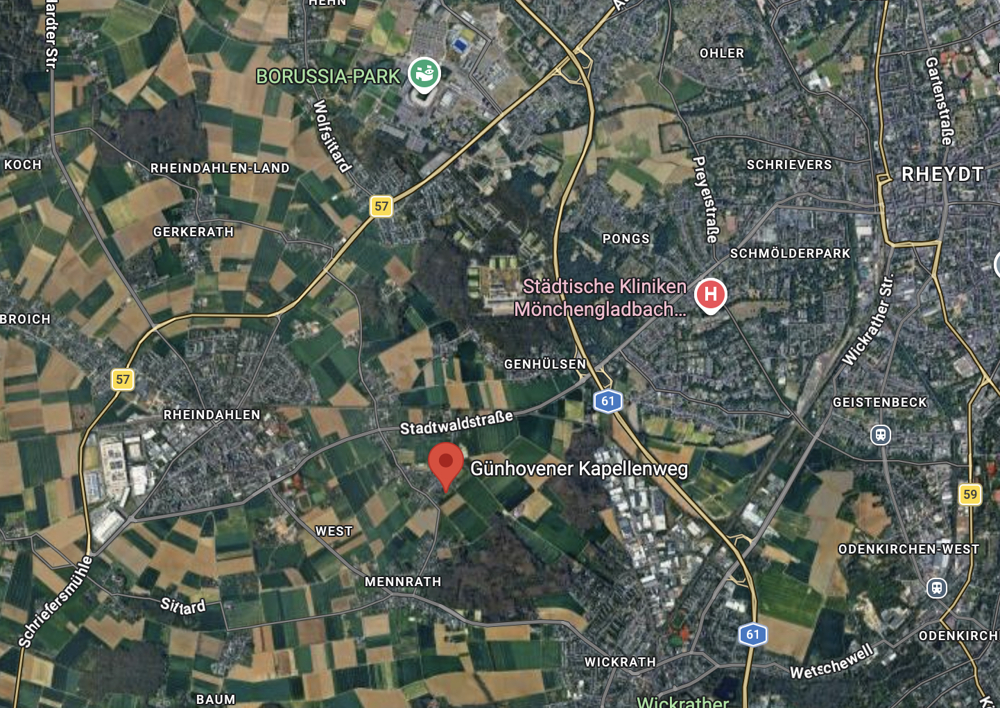This screenshot has height=708, width=1000.
Task: Click the Odenkirchen railway station icon
Action: pyautogui.click(x=936, y=587)
